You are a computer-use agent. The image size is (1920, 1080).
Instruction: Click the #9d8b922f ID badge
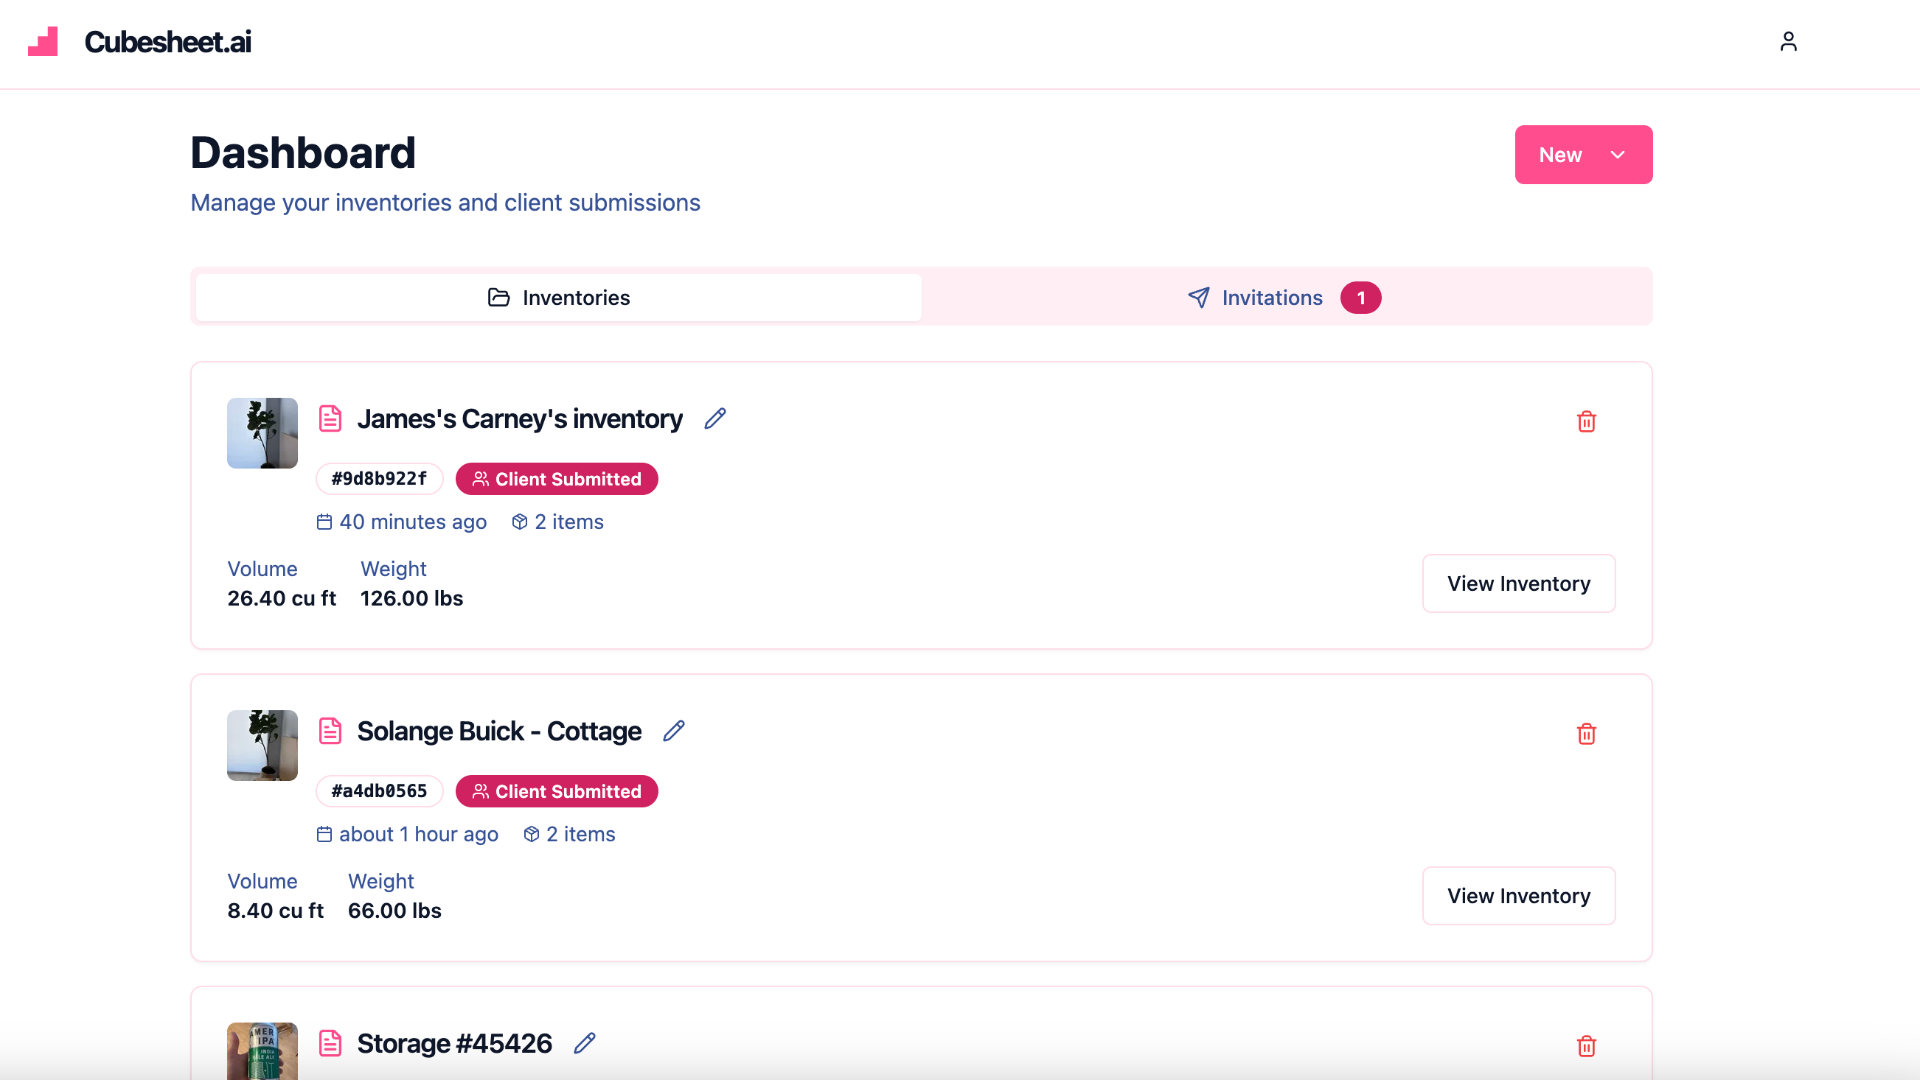(379, 478)
